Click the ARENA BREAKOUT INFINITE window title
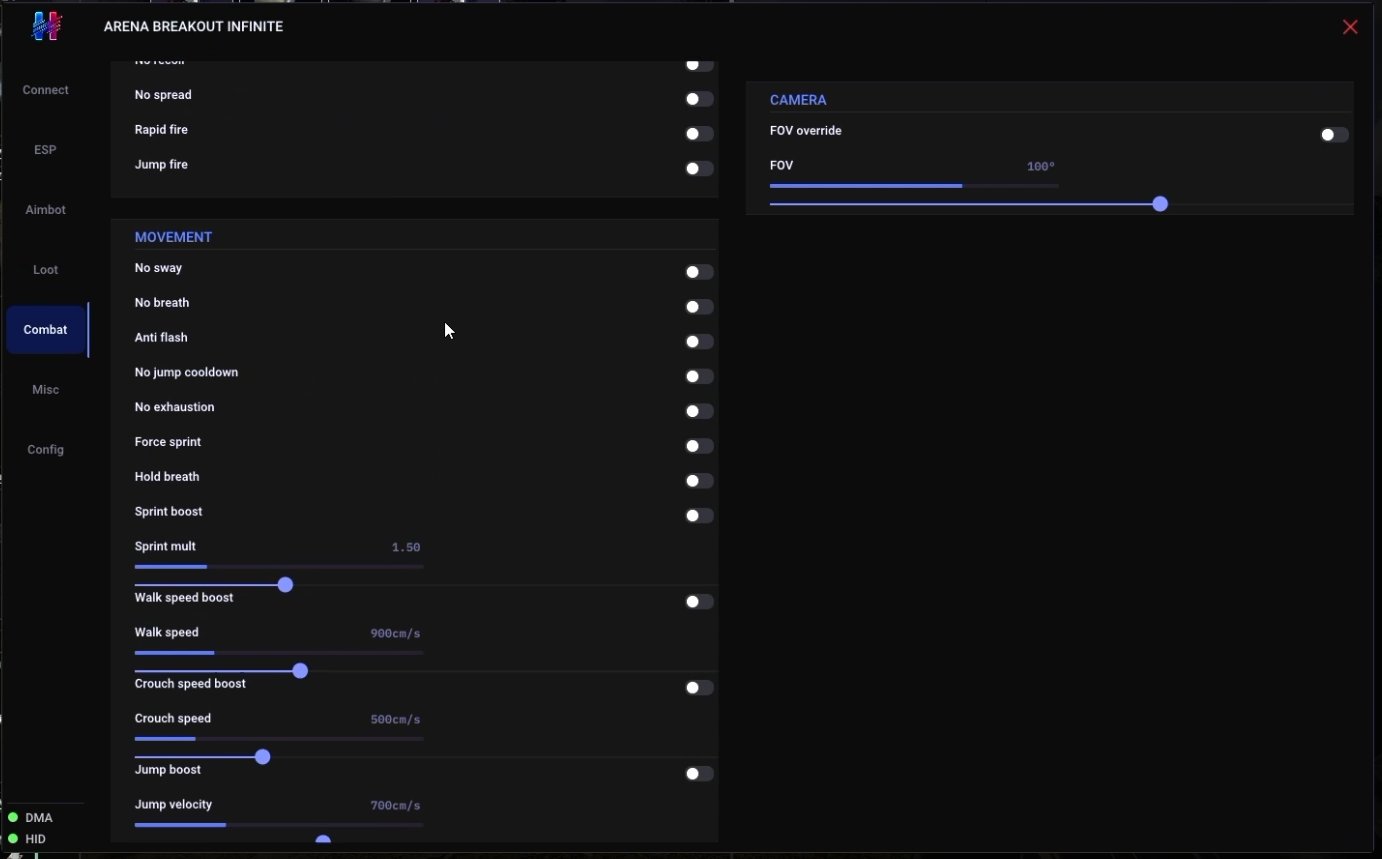Viewport: 1382px width, 859px height. click(x=194, y=27)
